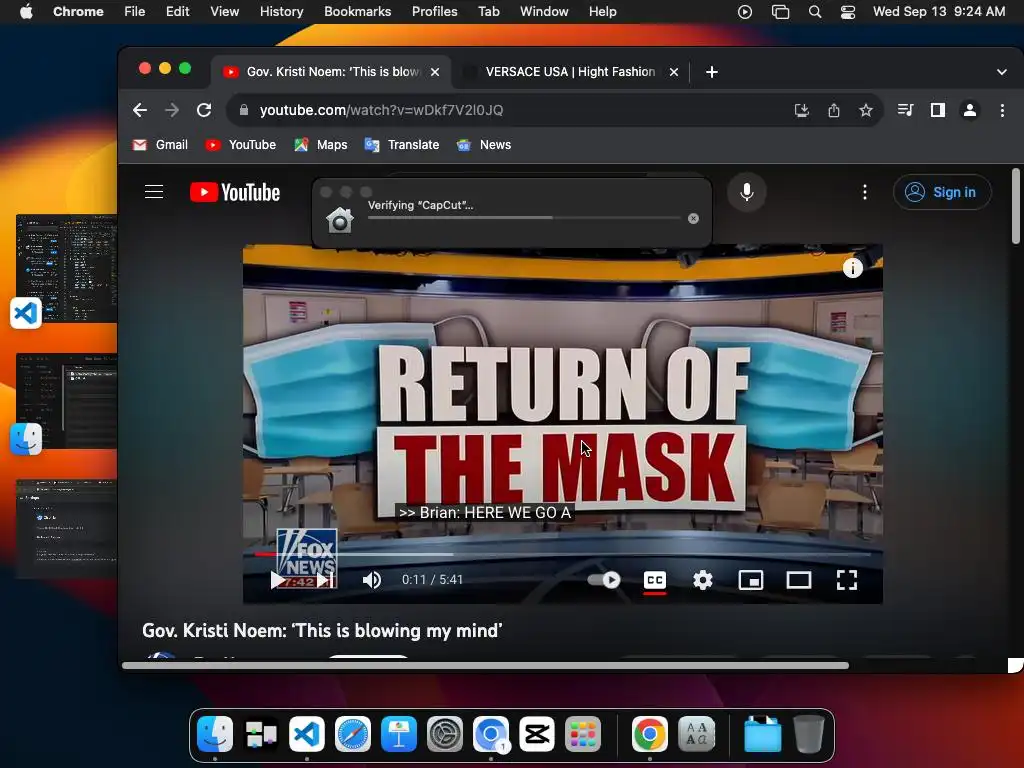The image size is (1024, 768).
Task: Expand tab search dropdown arrow
Action: pyautogui.click(x=1001, y=72)
